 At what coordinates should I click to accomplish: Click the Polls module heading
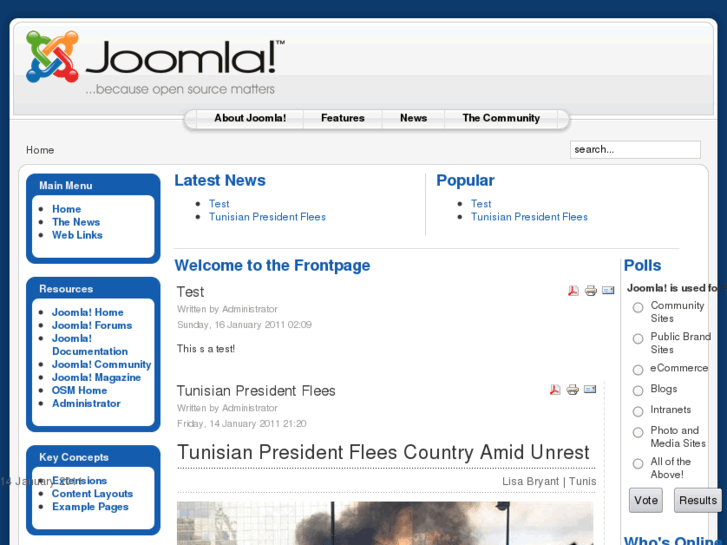tap(642, 266)
